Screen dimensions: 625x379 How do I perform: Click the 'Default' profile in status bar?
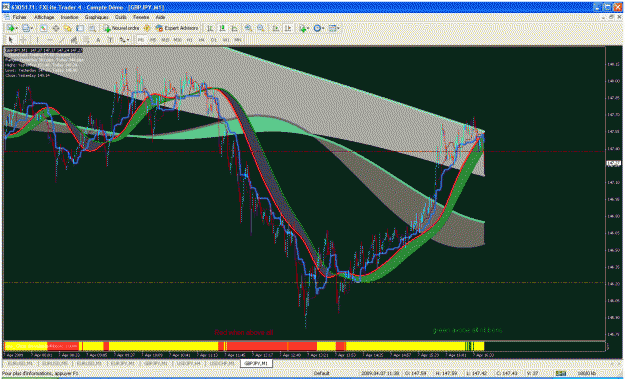click(x=321, y=373)
